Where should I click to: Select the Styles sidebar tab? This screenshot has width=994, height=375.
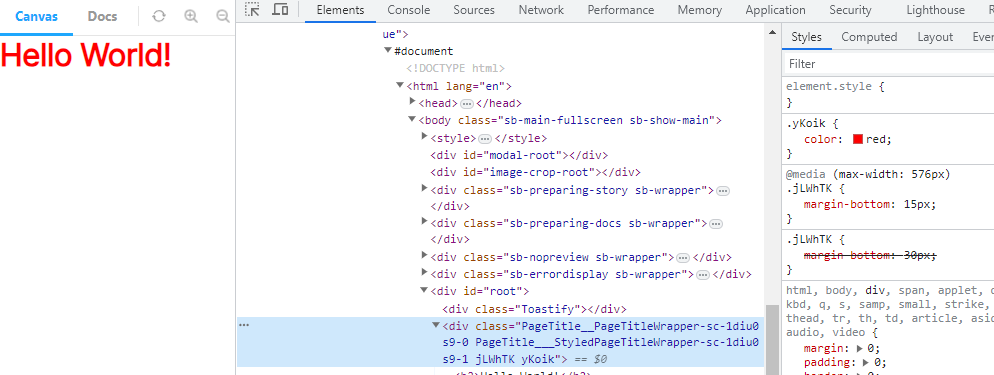coord(806,37)
